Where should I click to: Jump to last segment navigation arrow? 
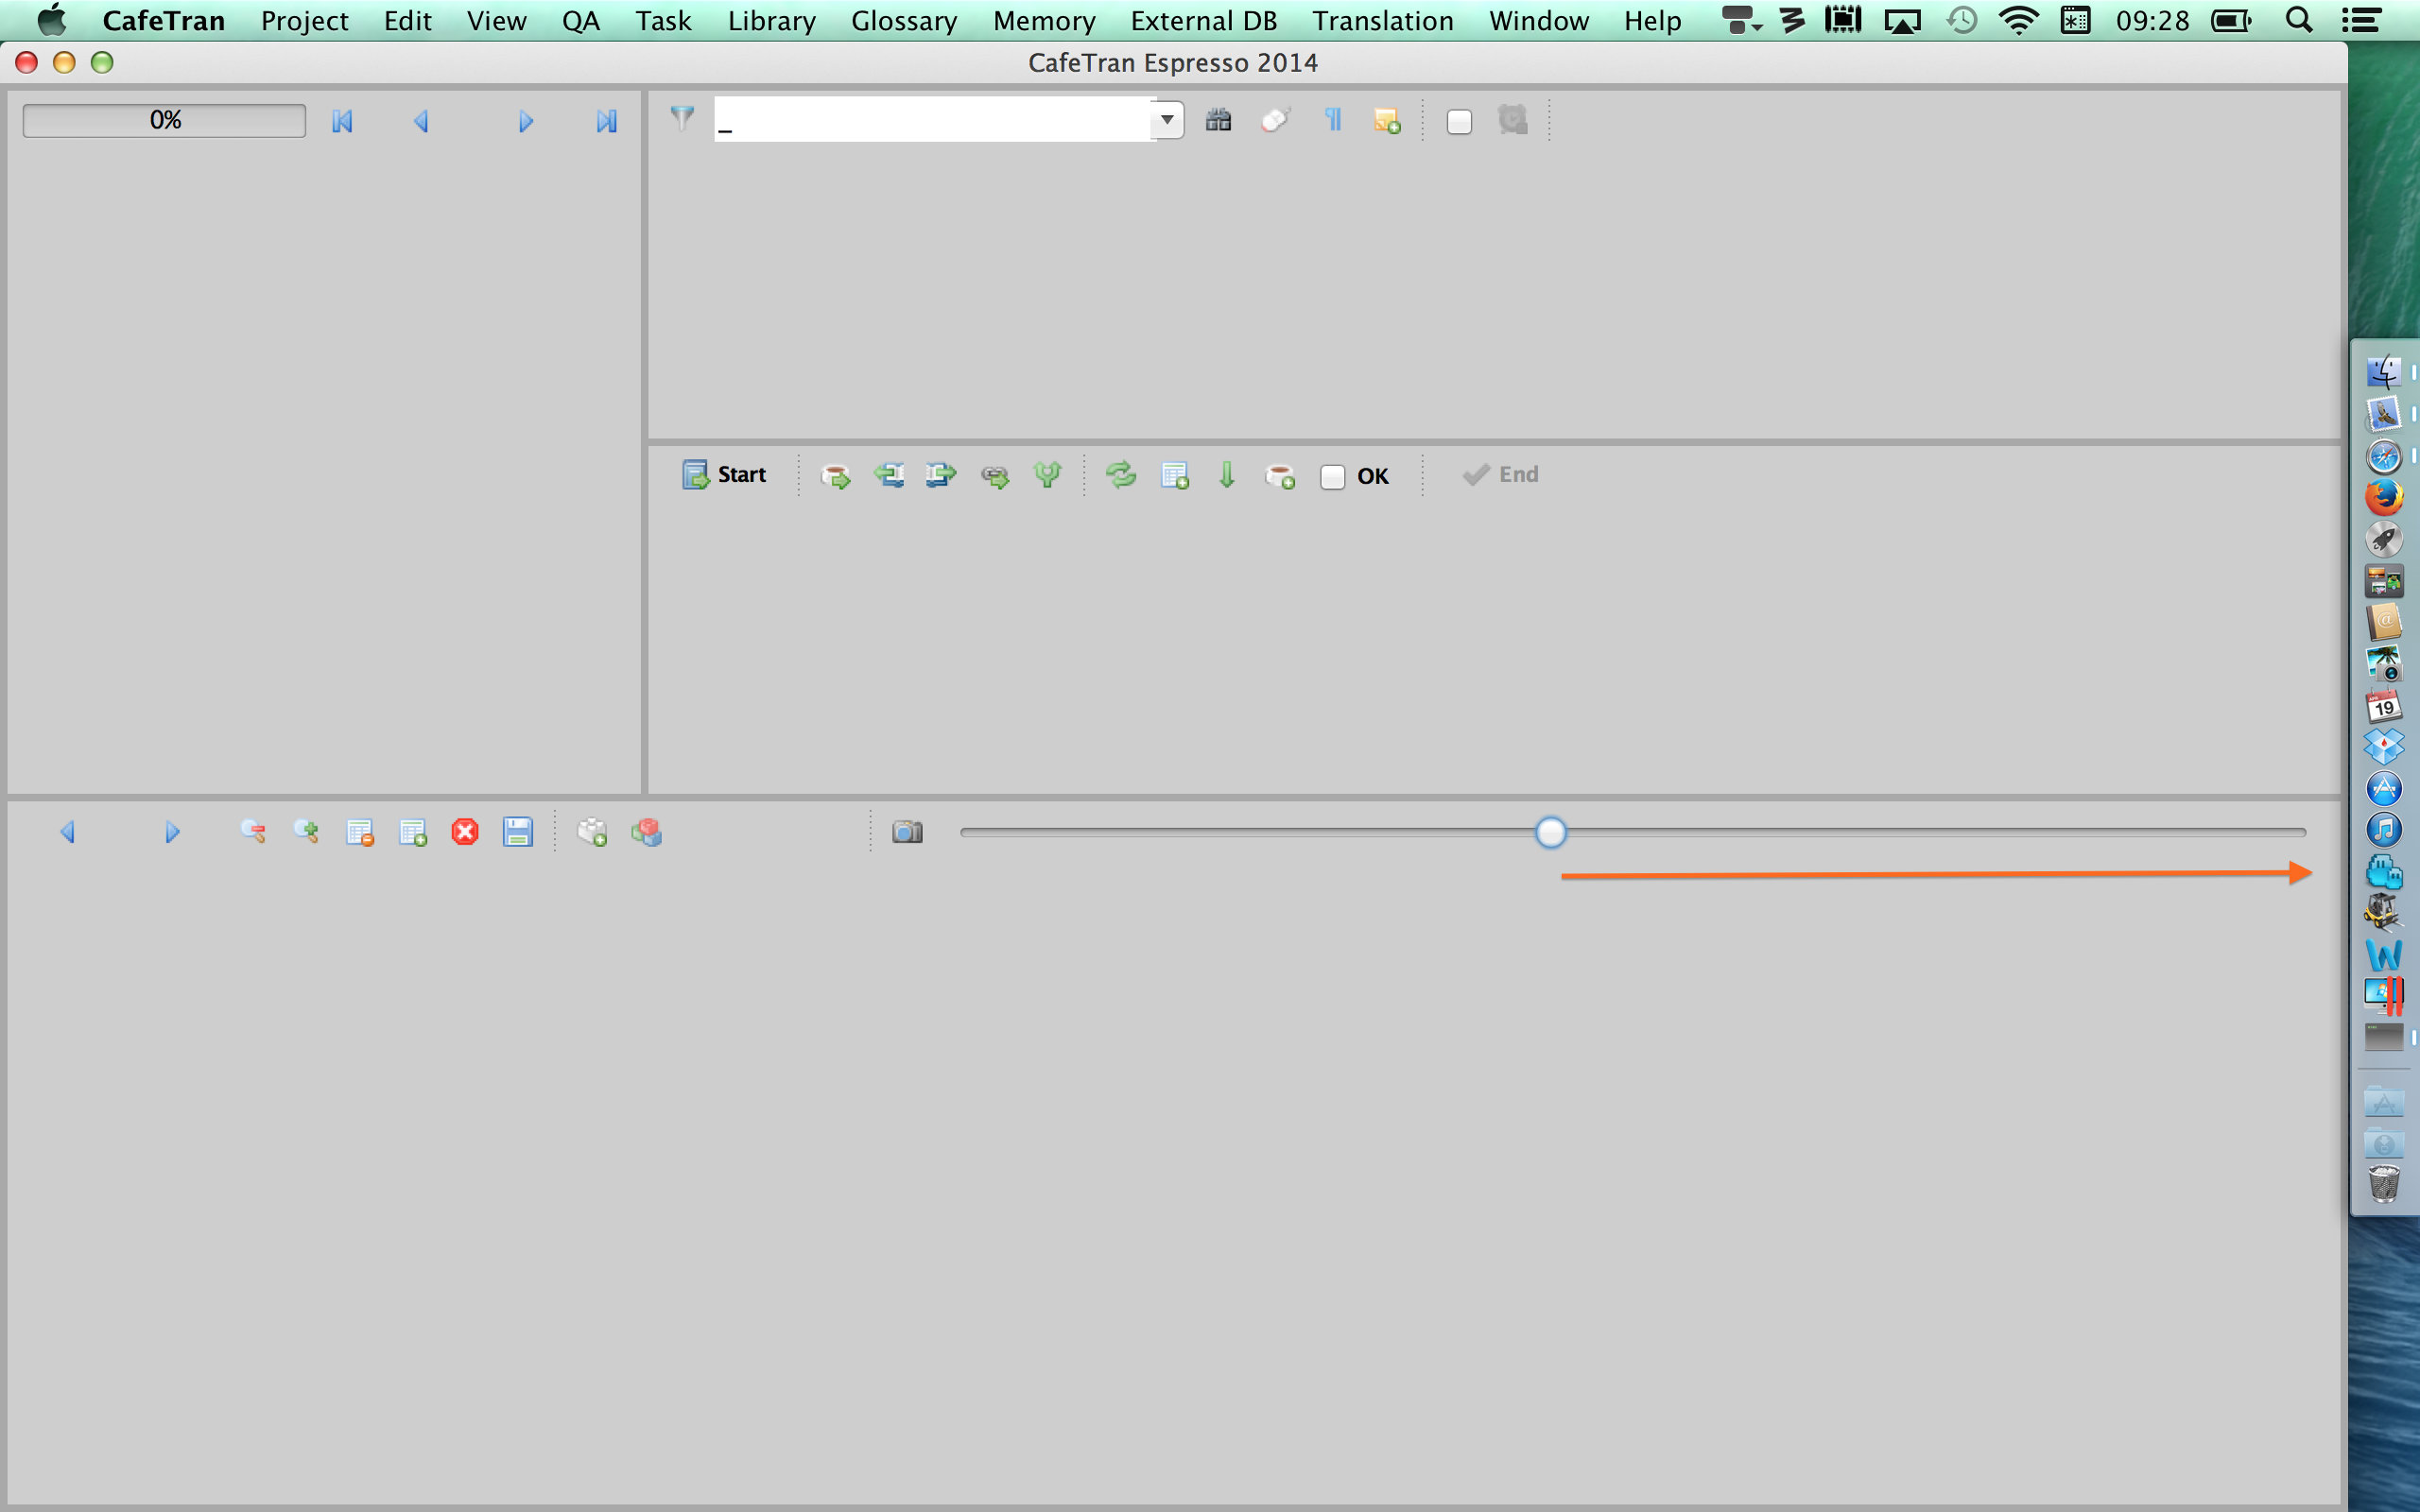(606, 122)
